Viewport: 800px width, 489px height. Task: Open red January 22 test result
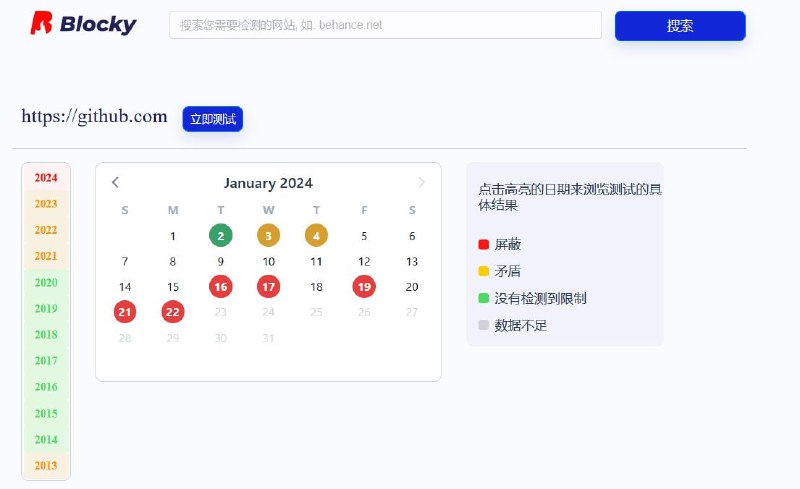point(173,312)
